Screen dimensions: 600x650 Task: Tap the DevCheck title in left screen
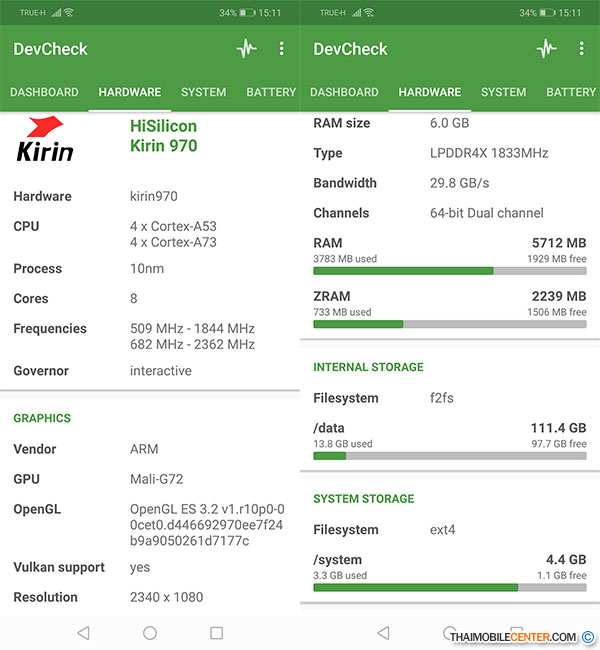(x=51, y=49)
